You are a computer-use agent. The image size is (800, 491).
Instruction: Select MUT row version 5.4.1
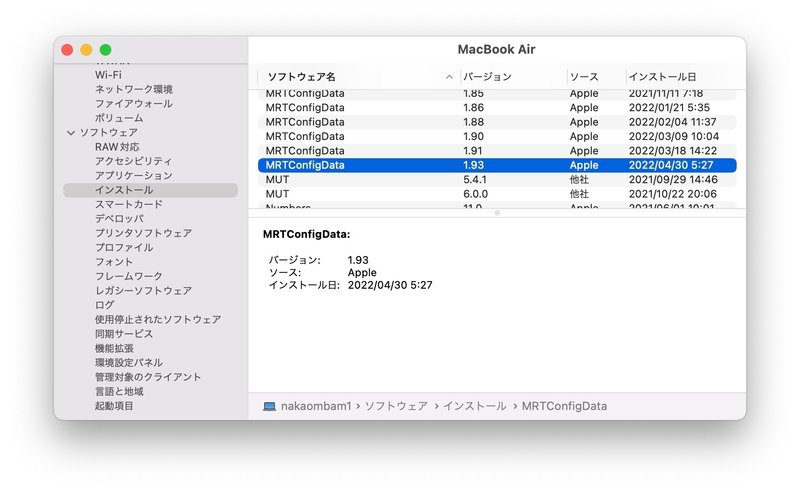[497, 180]
